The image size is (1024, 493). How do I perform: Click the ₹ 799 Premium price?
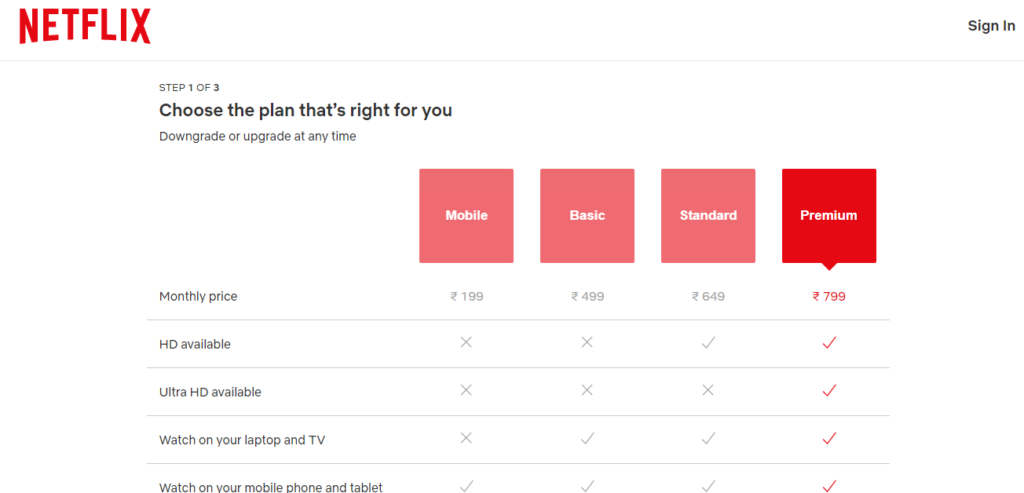pyautogui.click(x=829, y=296)
